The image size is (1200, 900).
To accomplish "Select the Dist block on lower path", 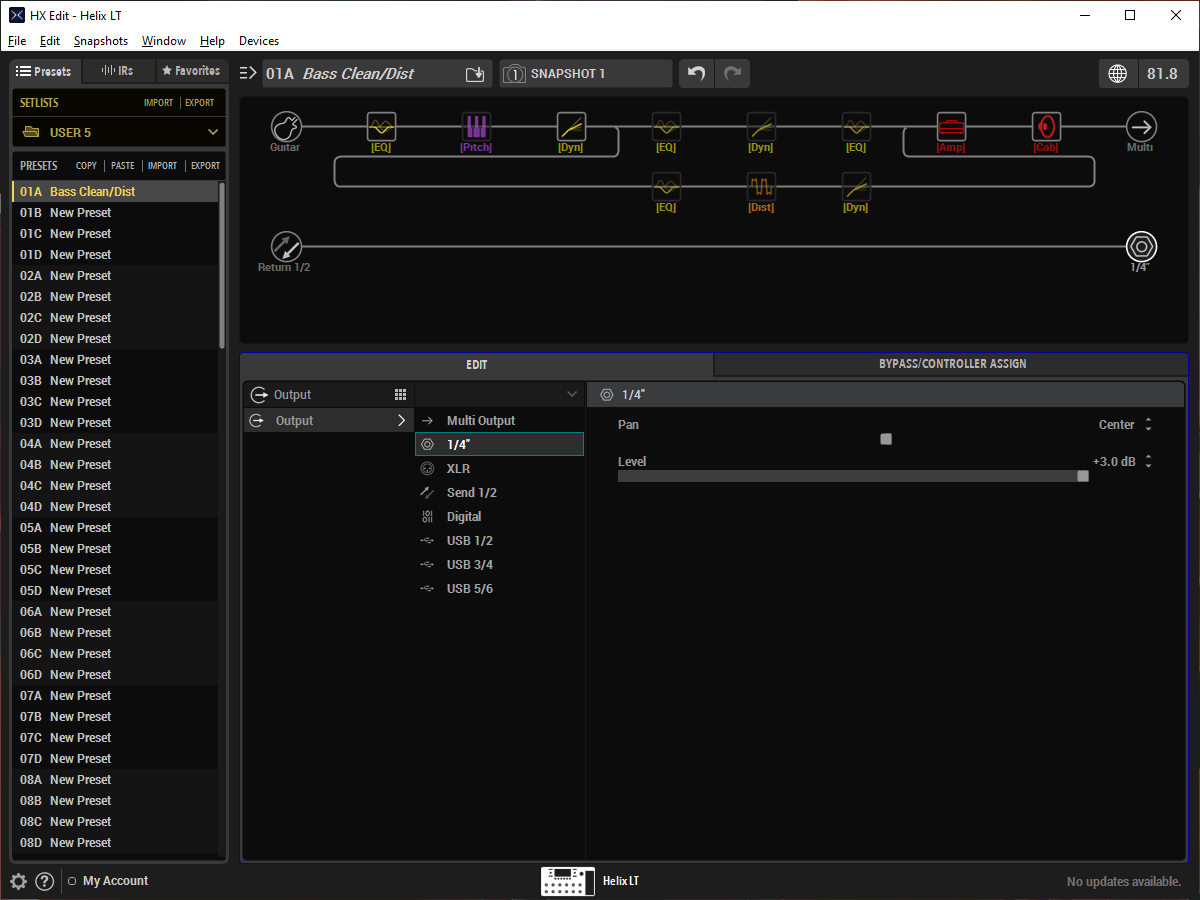I will point(761,187).
